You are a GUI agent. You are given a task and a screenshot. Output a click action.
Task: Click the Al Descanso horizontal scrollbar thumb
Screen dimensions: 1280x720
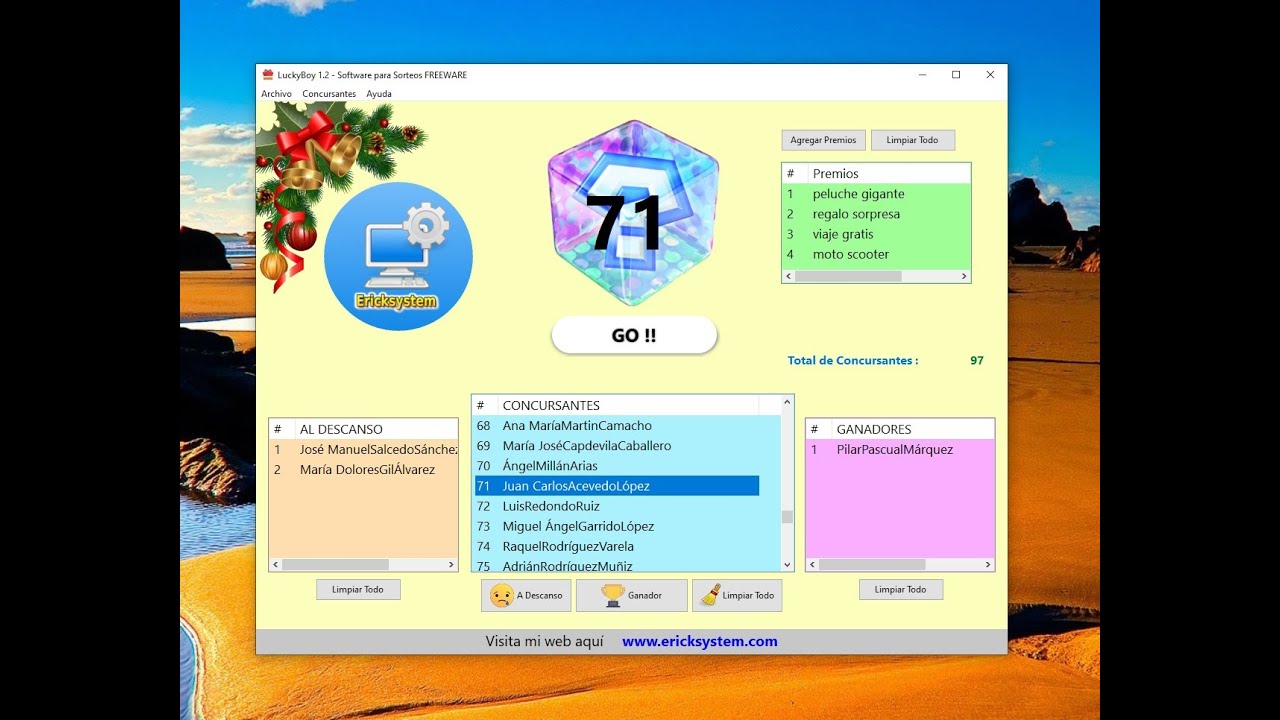coord(335,565)
